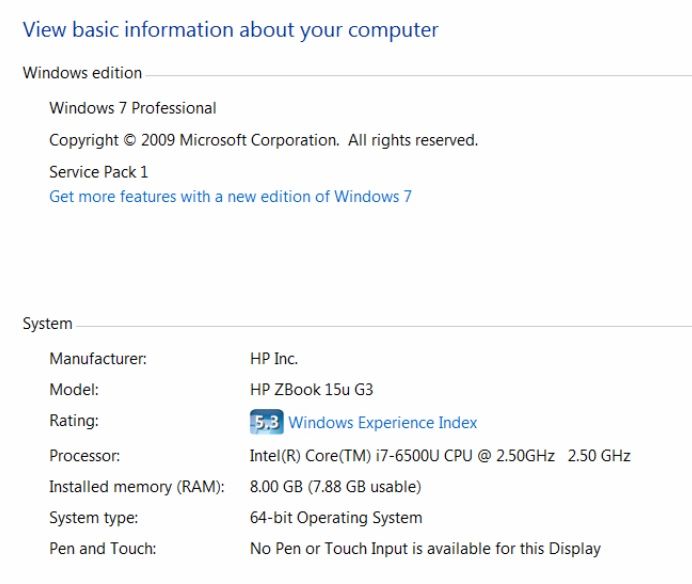
Task: Click the 'Service Pack 1' text
Action: [x=98, y=172]
